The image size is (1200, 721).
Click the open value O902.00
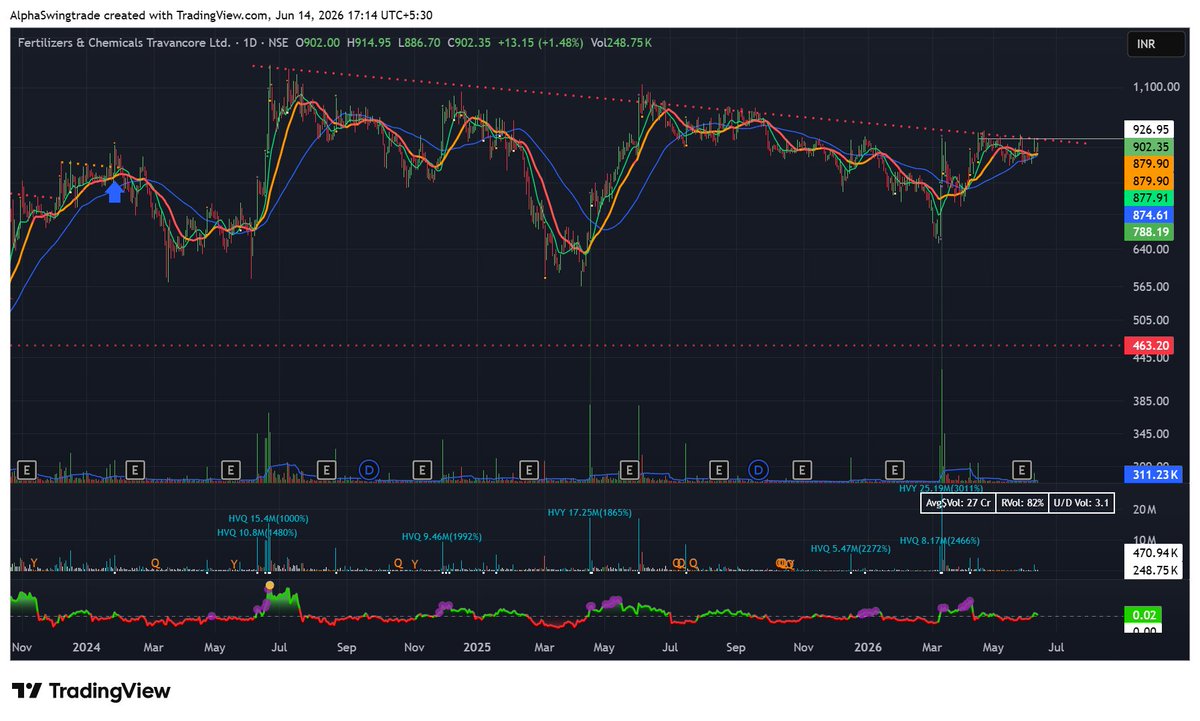tap(318, 44)
